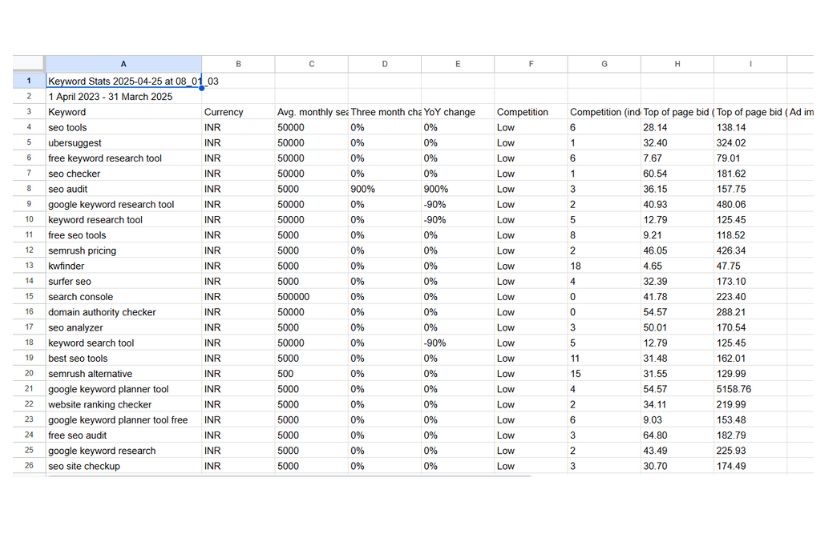This screenshot has width=826, height=551.
Task: Click the 'Keyword' header cell
Action: pyautogui.click(x=123, y=112)
